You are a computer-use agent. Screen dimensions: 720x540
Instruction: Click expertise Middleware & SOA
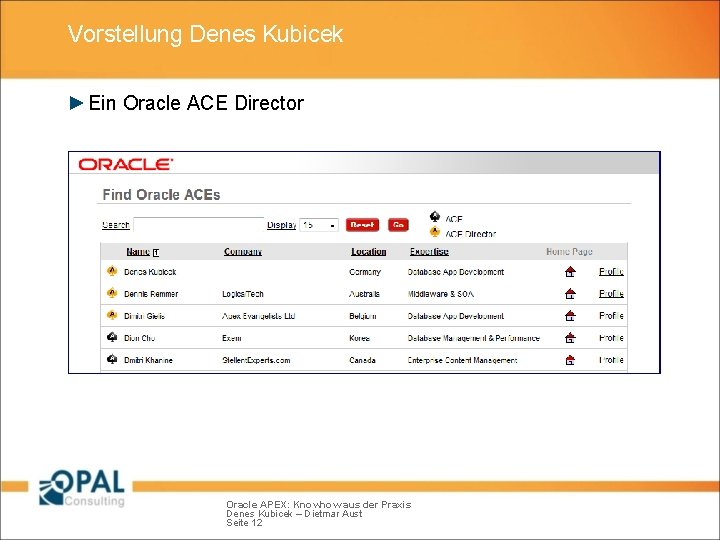click(x=441, y=294)
